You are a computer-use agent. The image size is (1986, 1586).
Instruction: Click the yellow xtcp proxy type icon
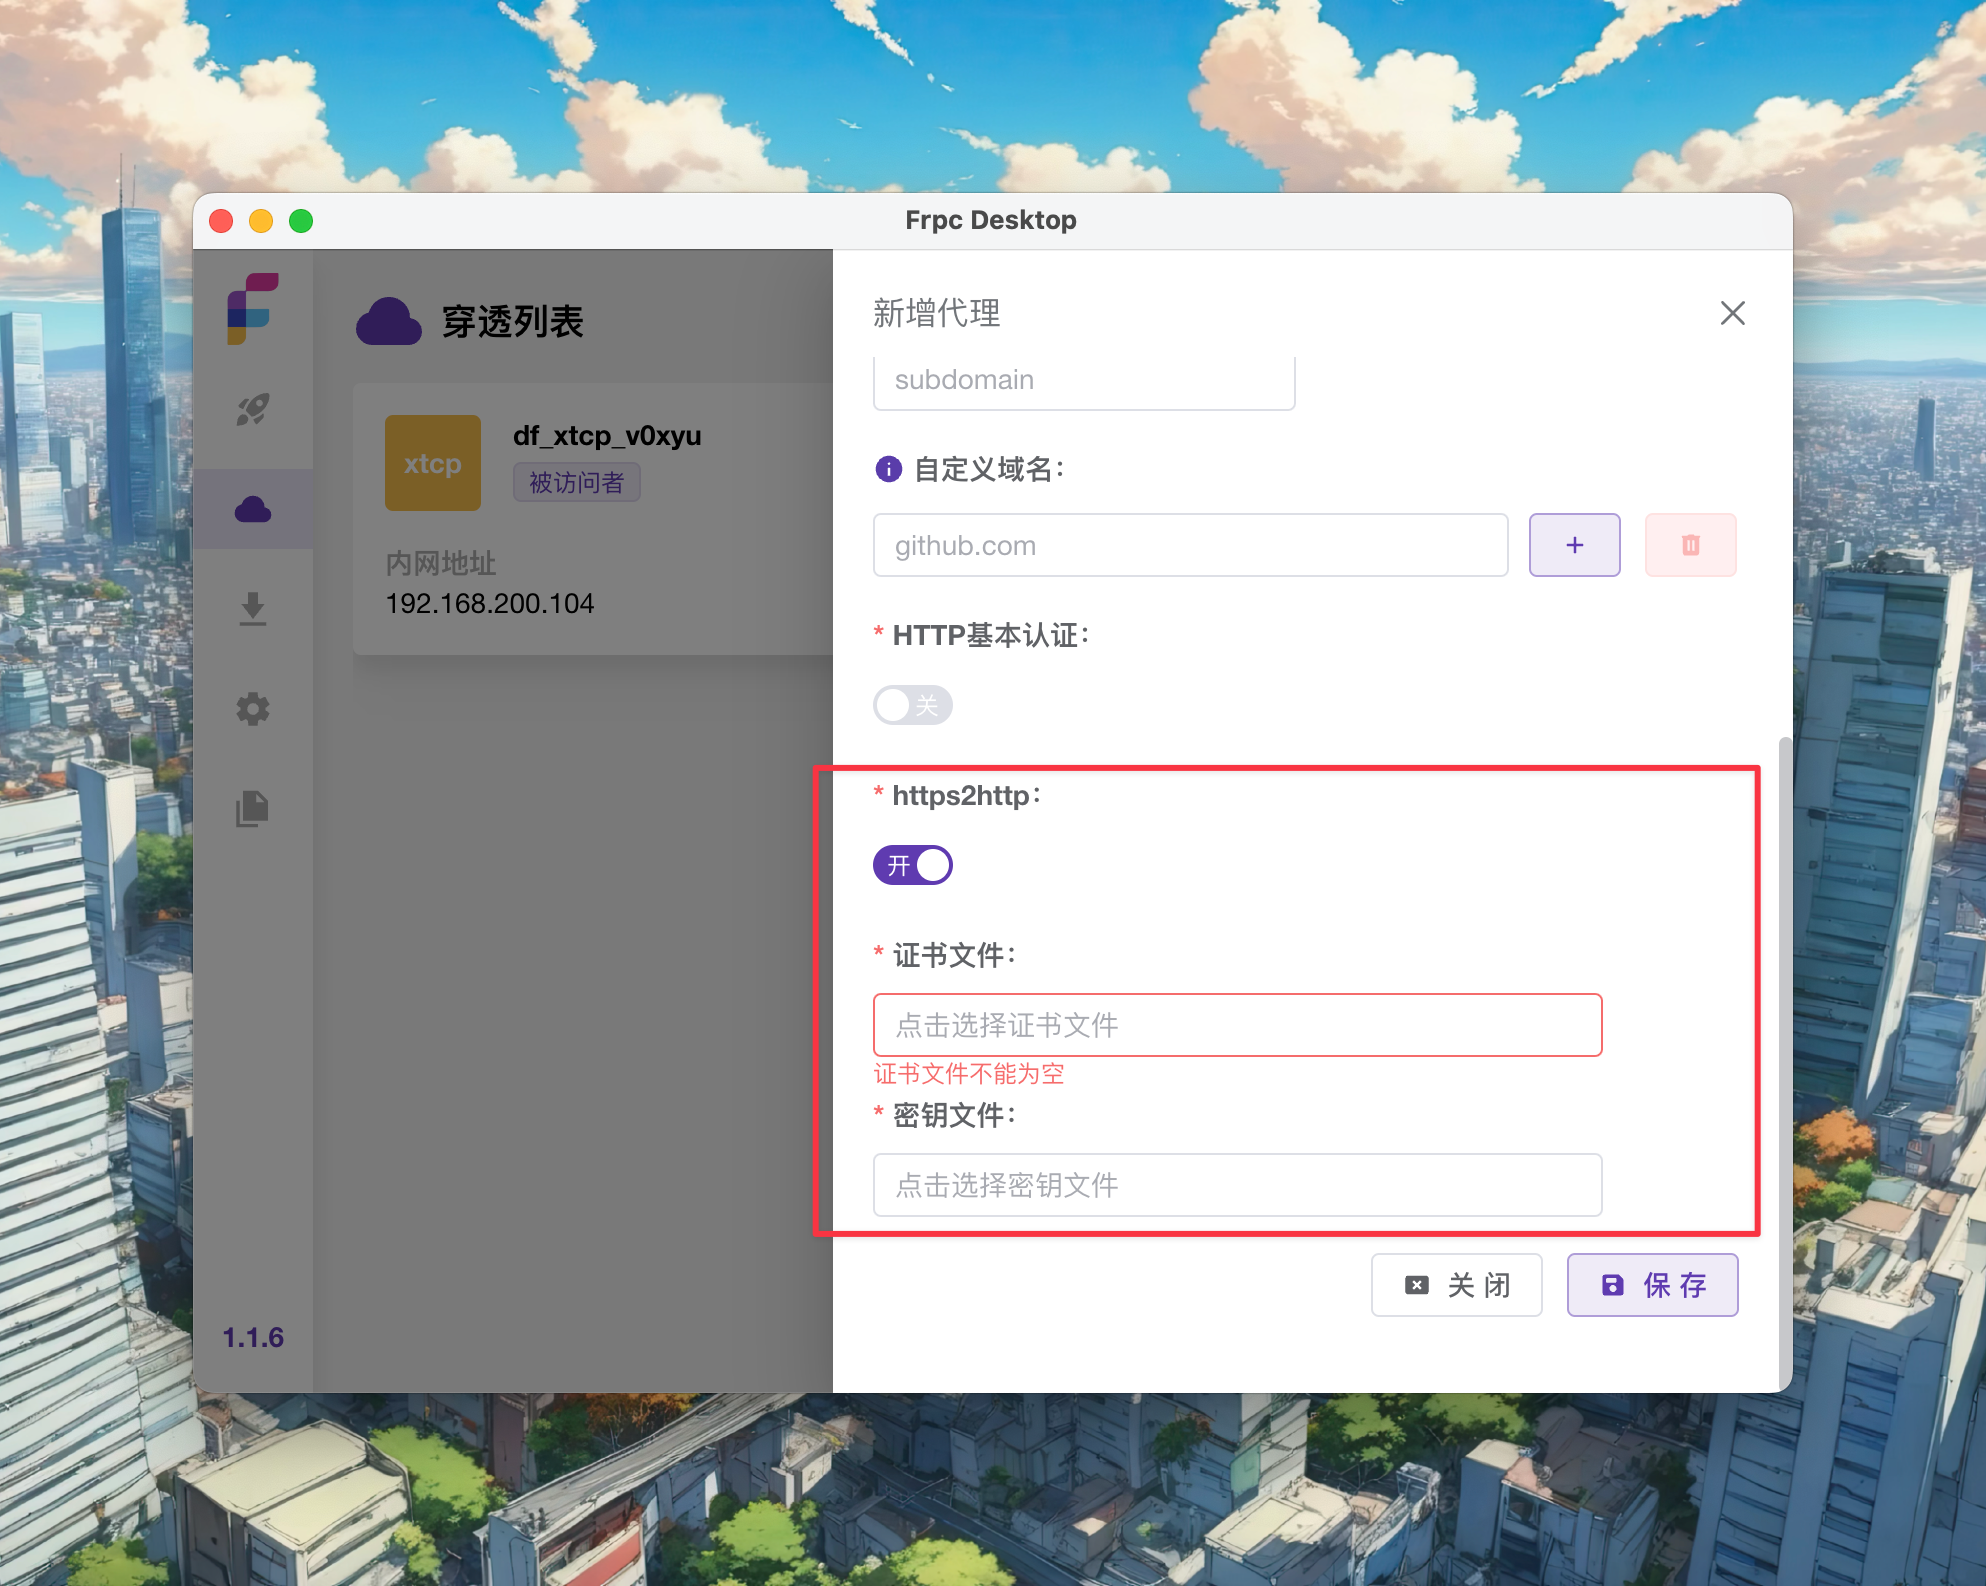[x=432, y=462]
